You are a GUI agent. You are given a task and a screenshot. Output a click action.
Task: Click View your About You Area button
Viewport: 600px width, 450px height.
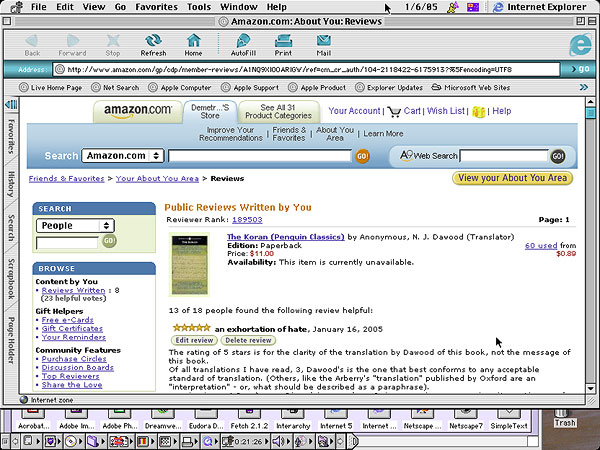click(x=512, y=178)
